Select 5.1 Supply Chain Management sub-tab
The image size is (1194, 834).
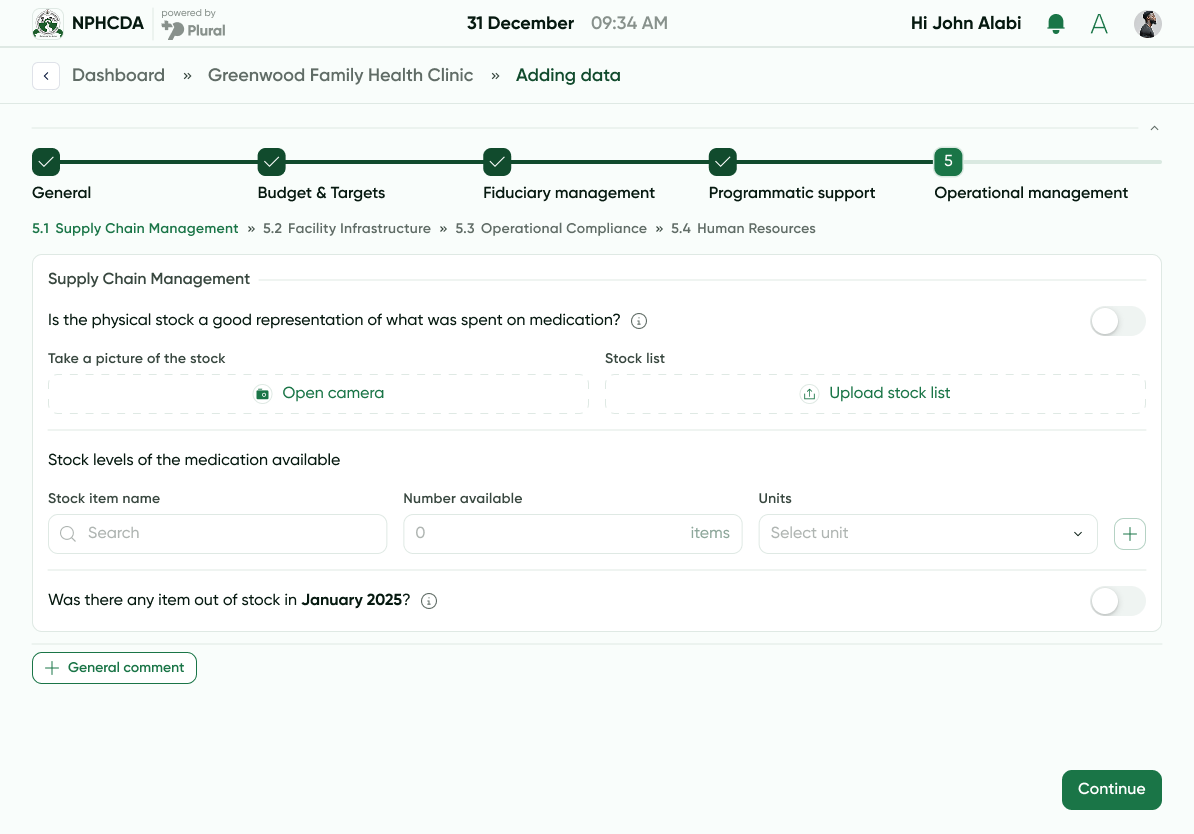pos(135,228)
